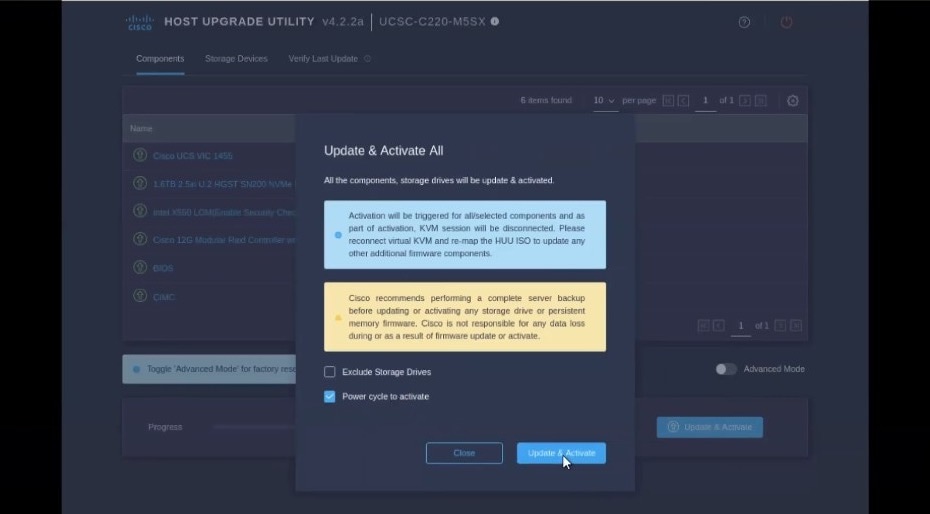The height and width of the screenshot is (514, 930).
Task: Go to last page in bottom pagination
Action: (796, 325)
